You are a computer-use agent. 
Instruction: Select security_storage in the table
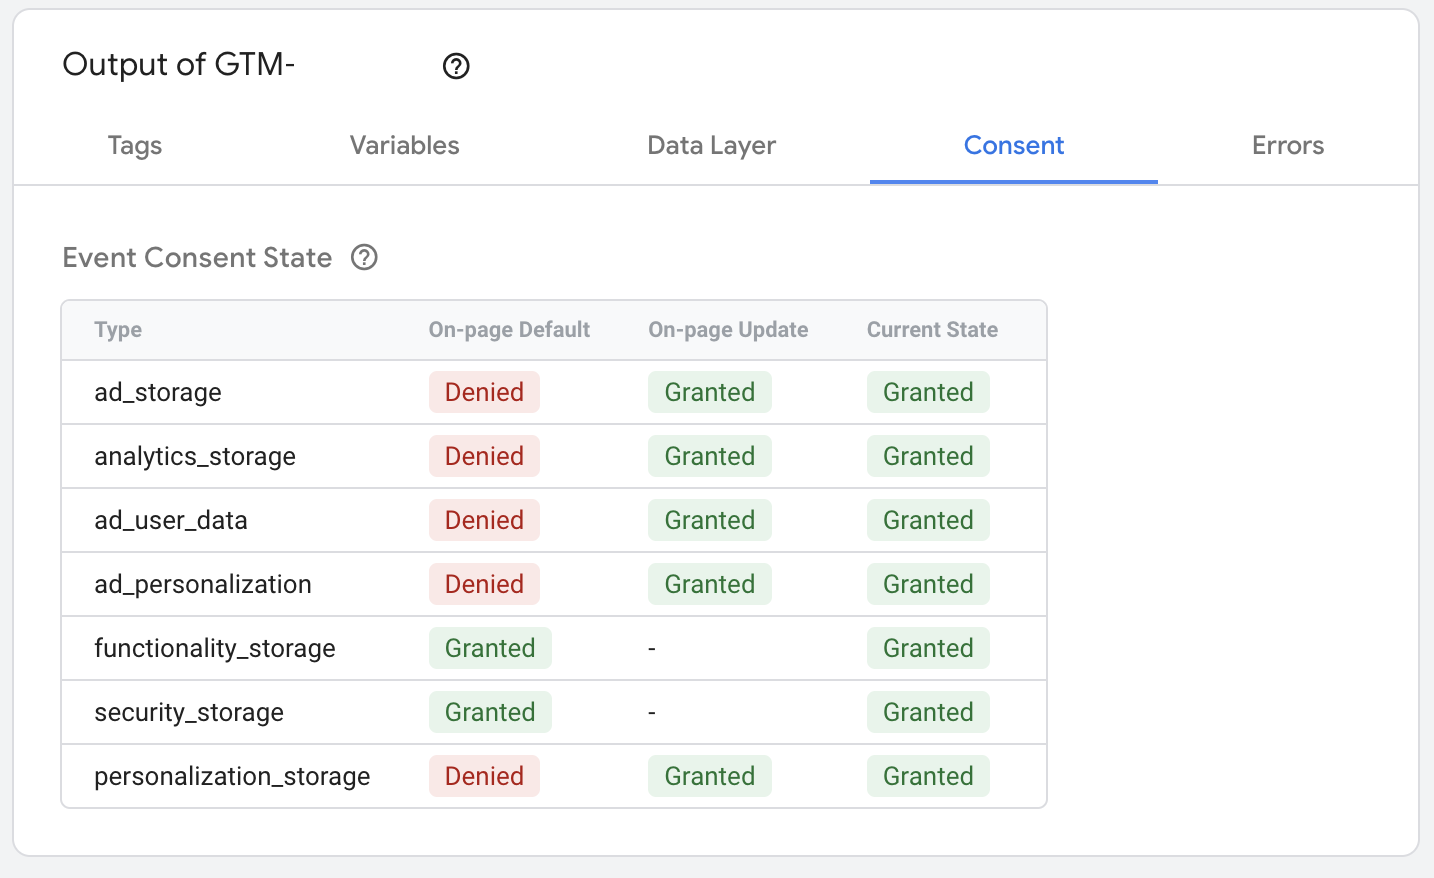point(189,713)
